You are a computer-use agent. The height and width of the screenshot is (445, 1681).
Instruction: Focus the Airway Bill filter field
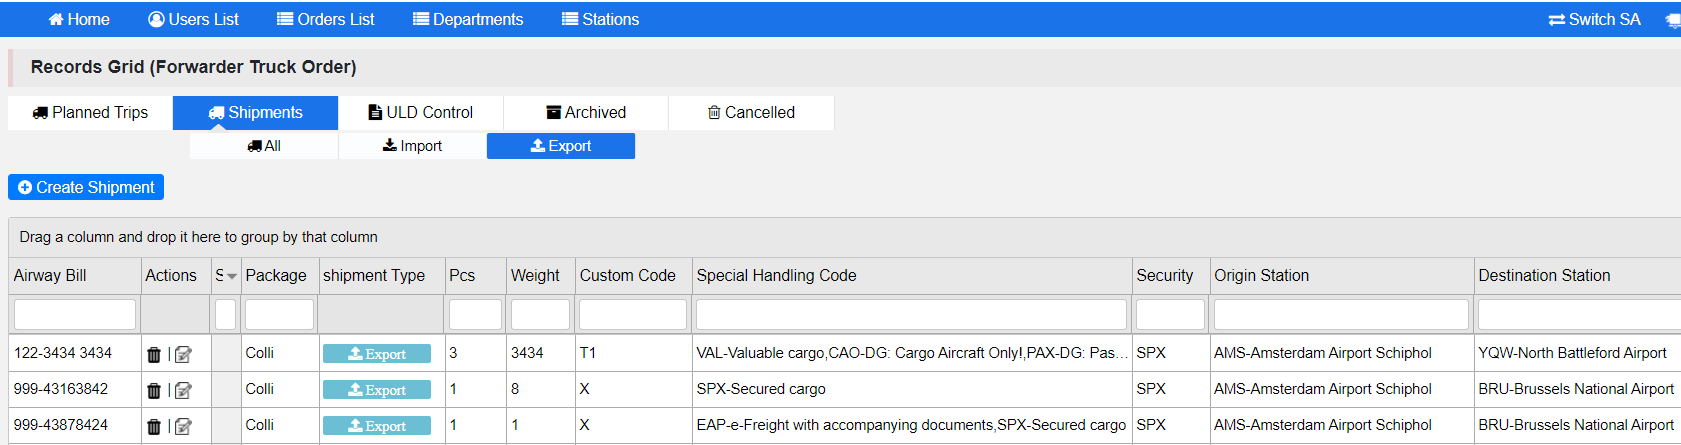click(x=75, y=314)
